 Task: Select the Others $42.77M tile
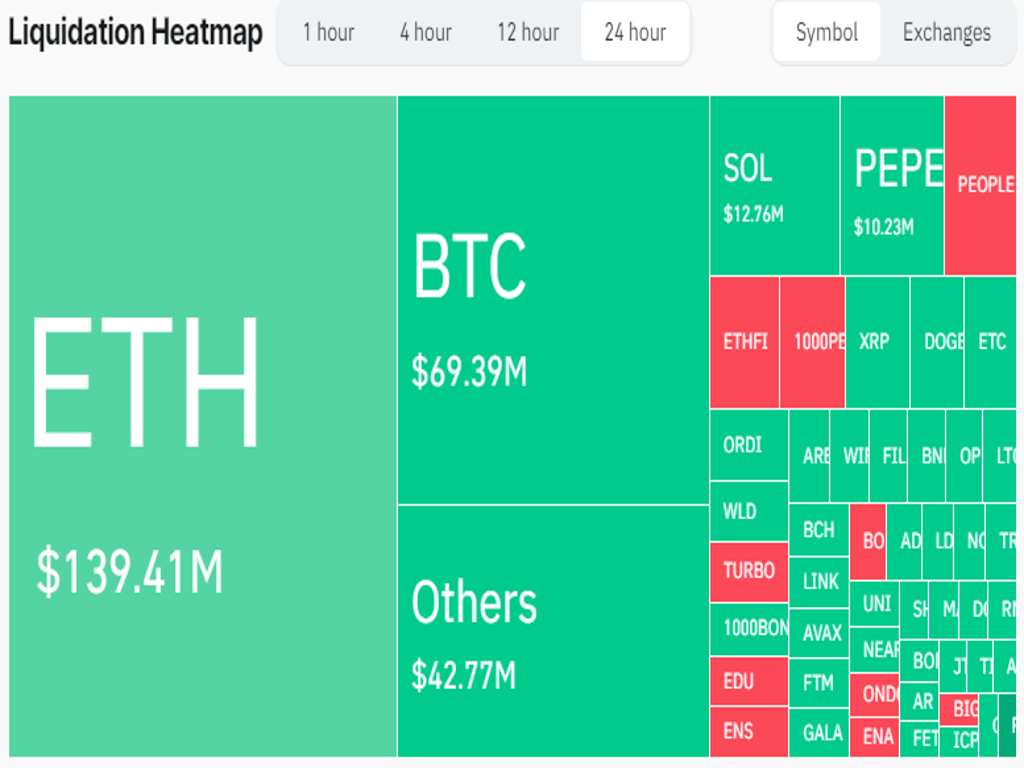pos(553,630)
